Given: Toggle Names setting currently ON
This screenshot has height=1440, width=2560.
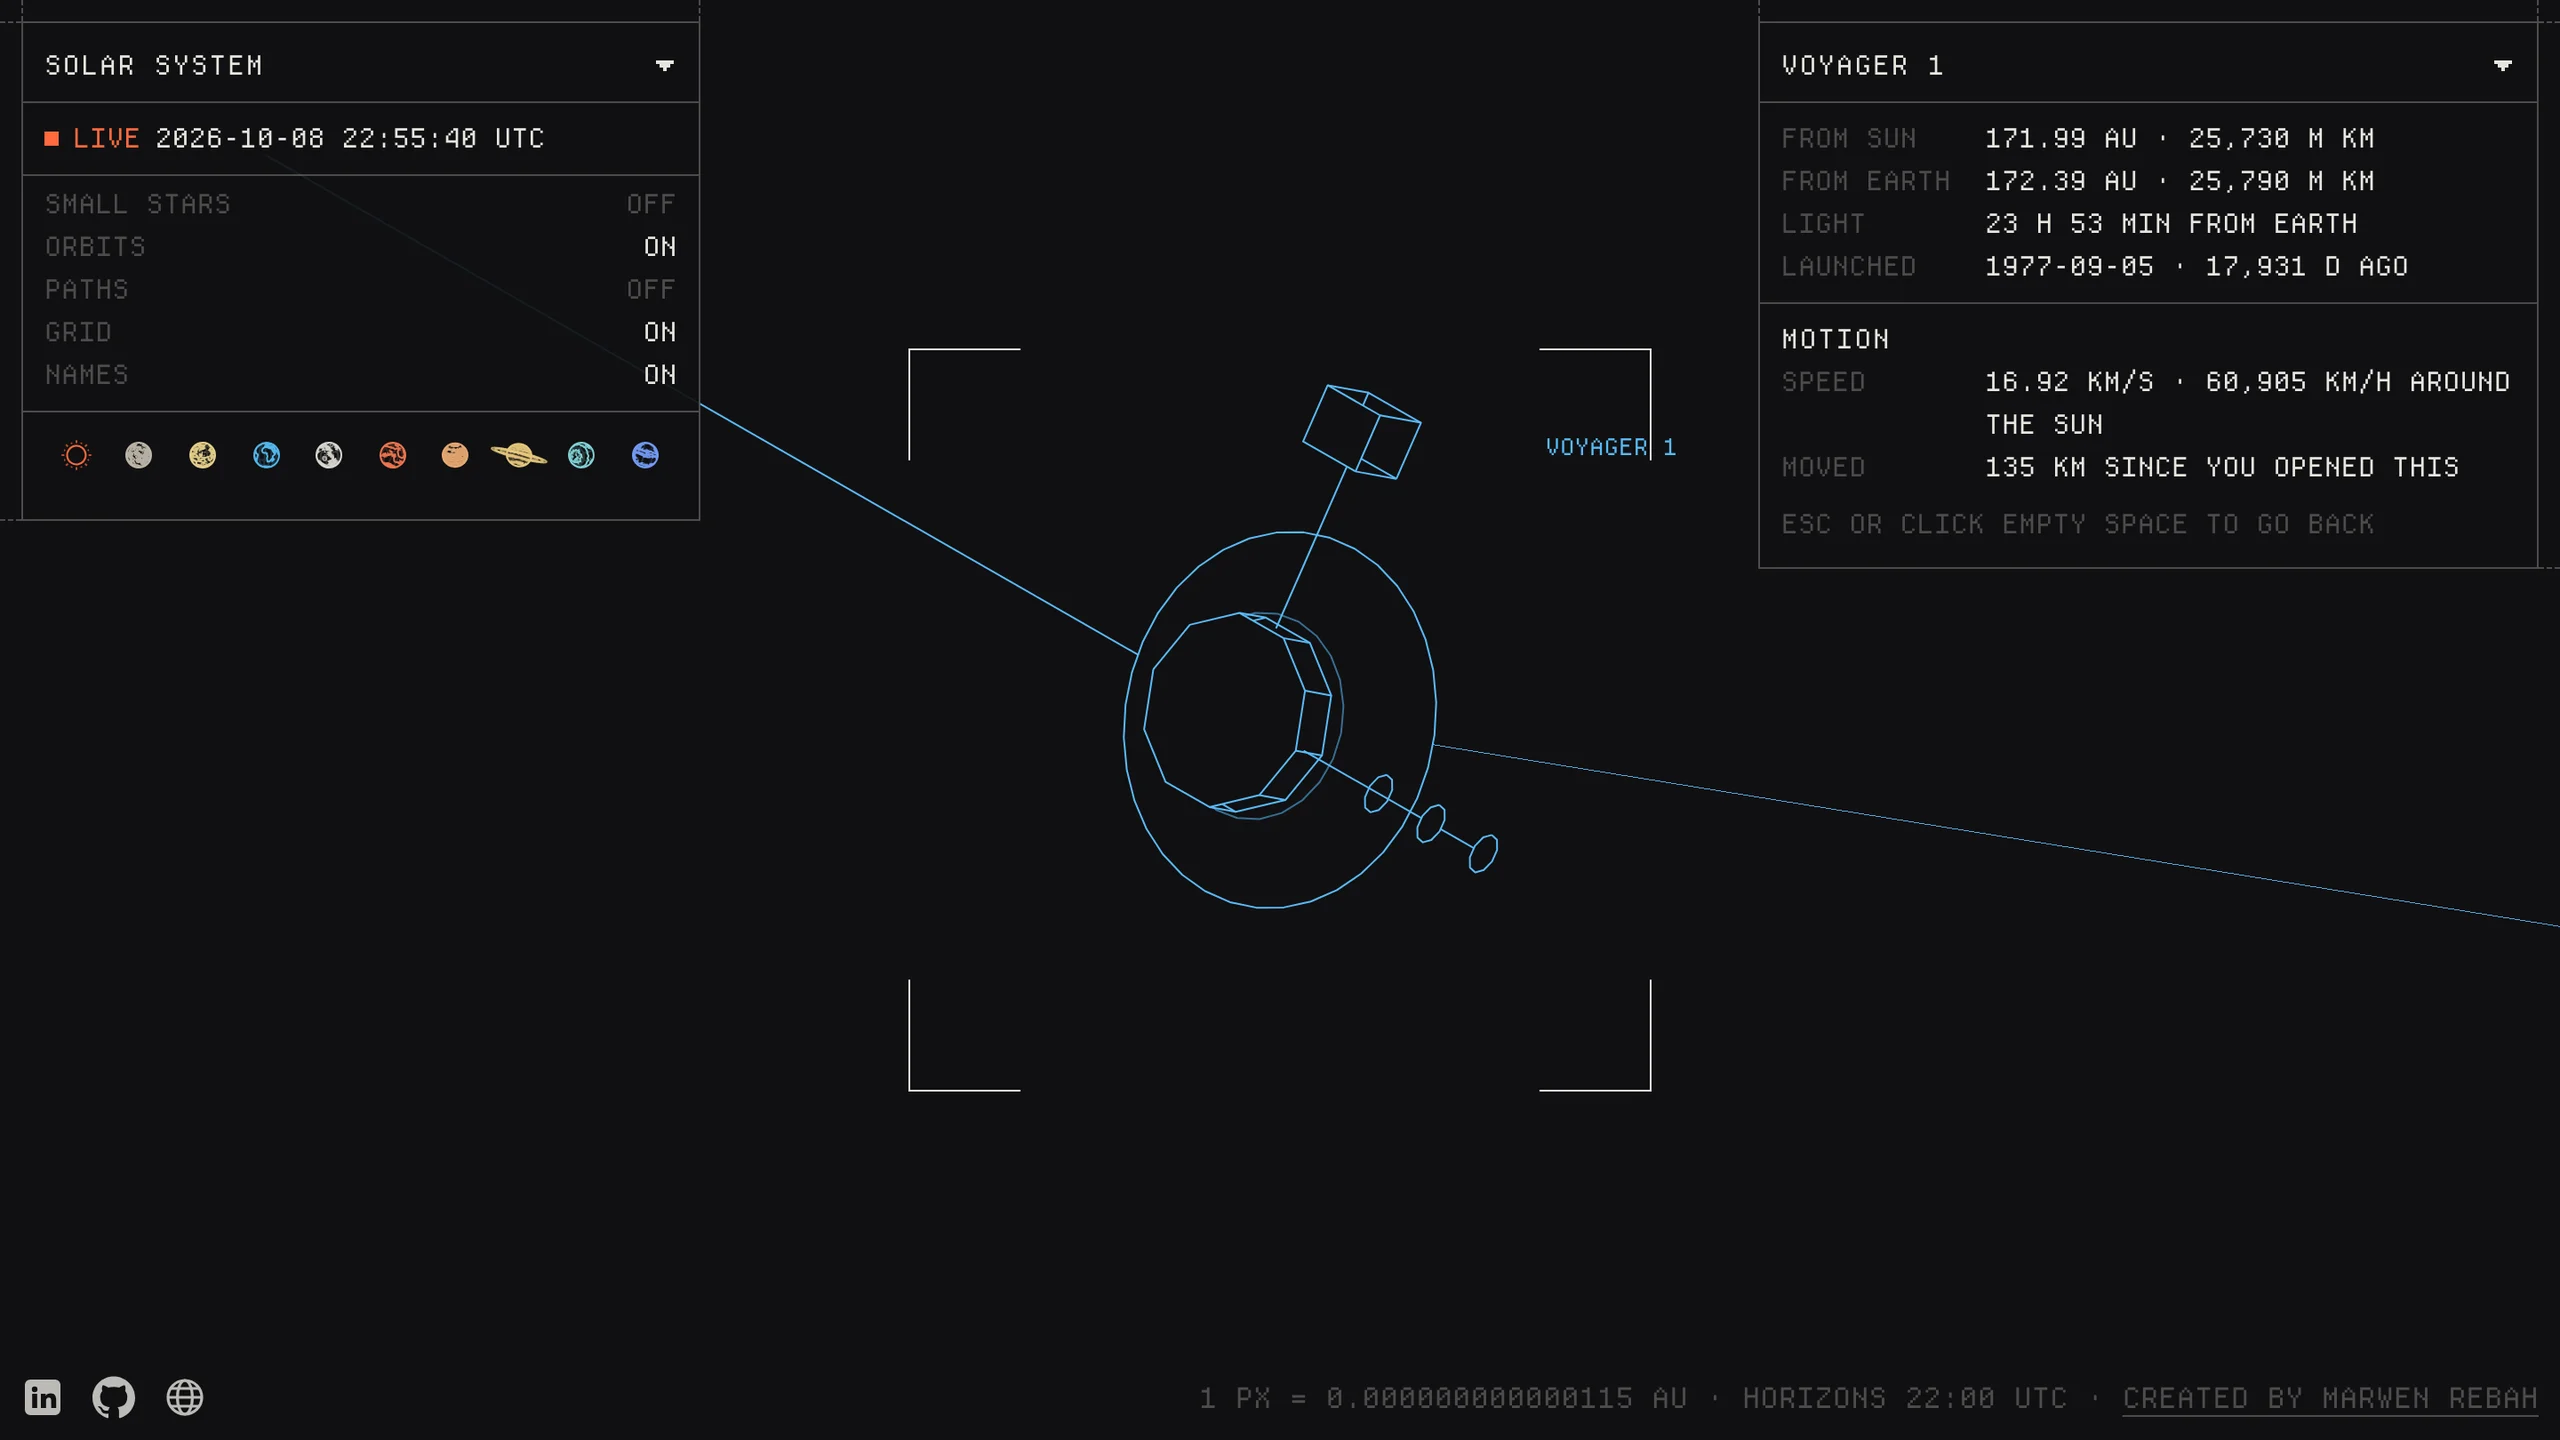Looking at the screenshot, I should click(x=360, y=375).
